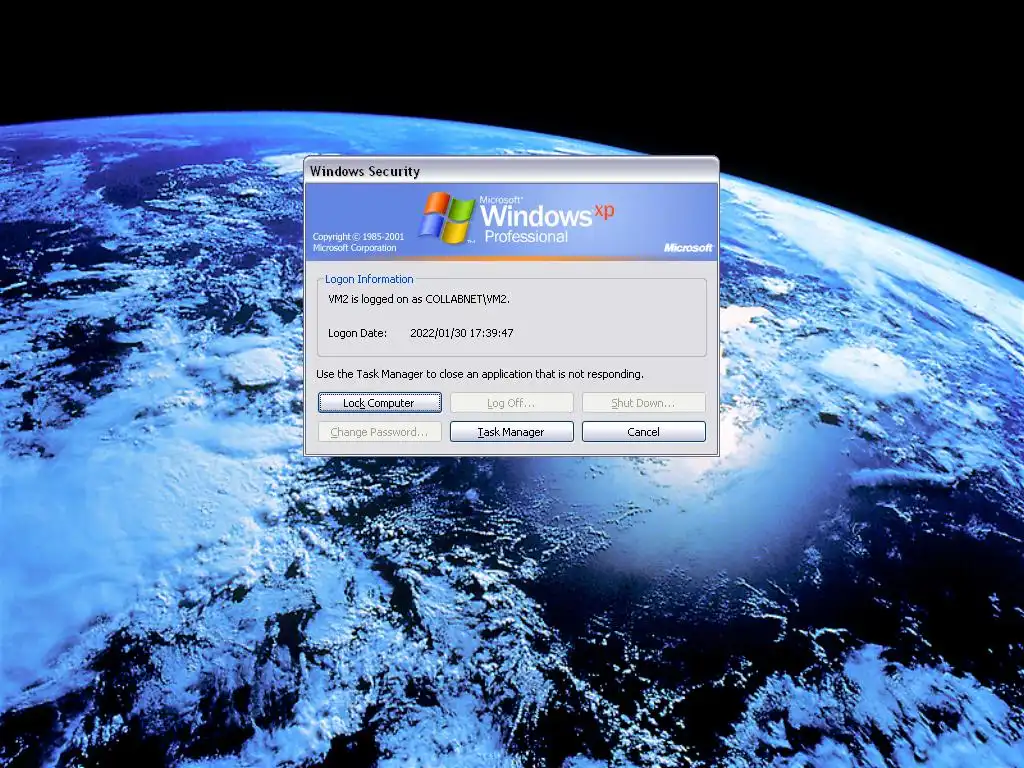Viewport: 1024px width, 768px height.
Task: Click the 'Logon Date:' label
Action: coord(357,333)
